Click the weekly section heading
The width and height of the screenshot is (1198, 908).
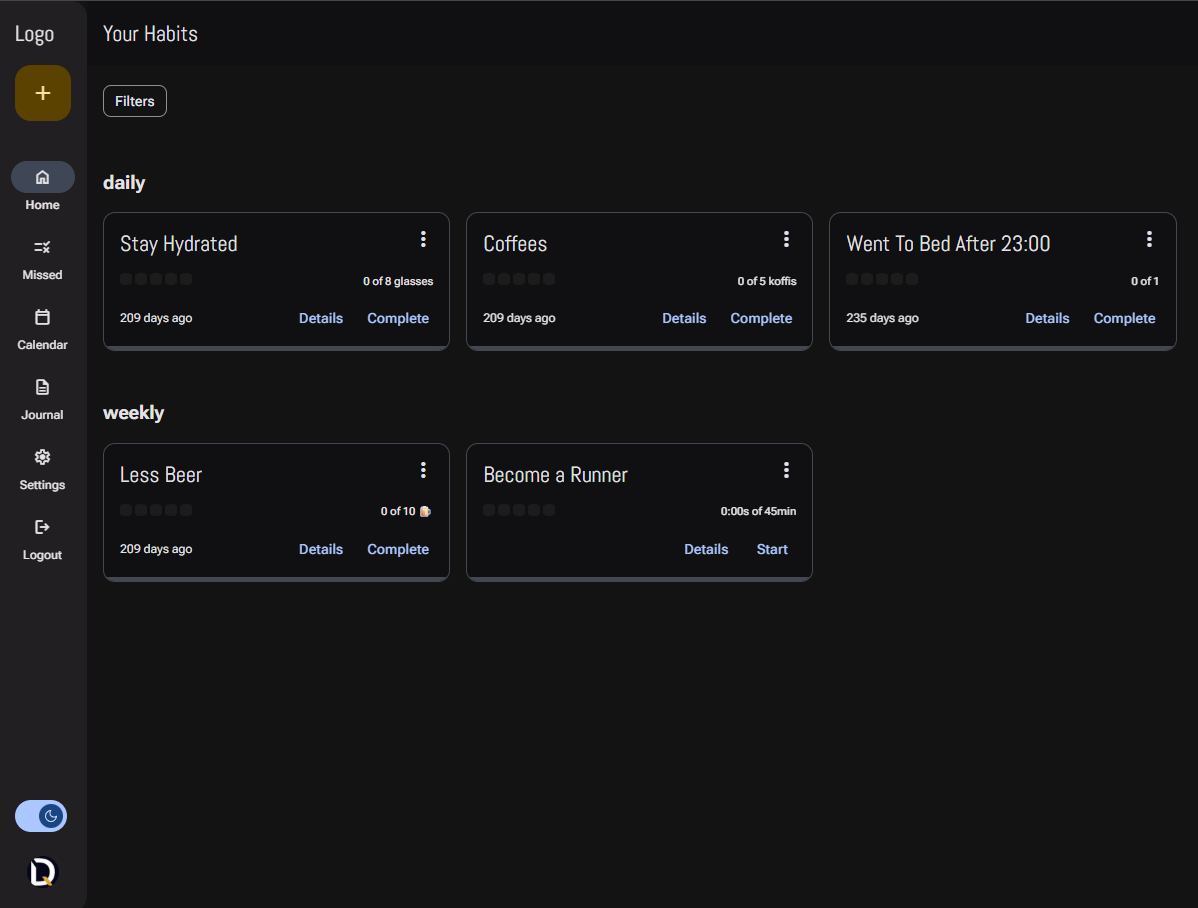[133, 412]
